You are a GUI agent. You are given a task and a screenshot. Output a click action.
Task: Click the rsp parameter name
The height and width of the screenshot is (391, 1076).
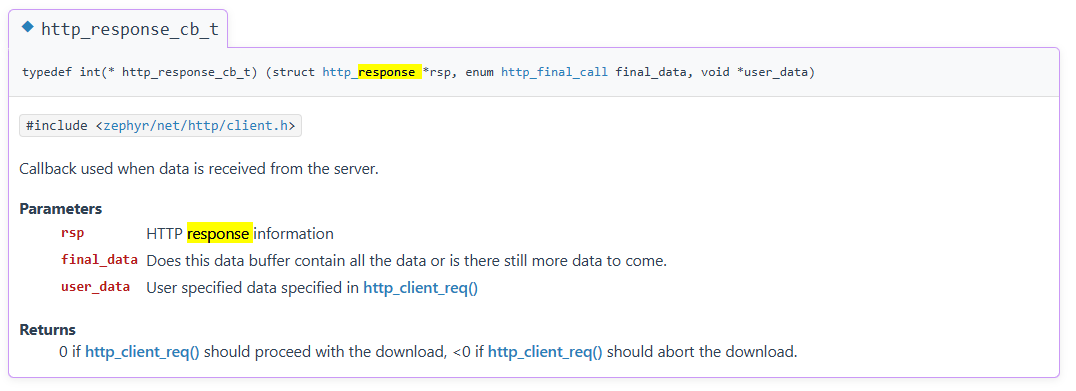[x=73, y=233]
